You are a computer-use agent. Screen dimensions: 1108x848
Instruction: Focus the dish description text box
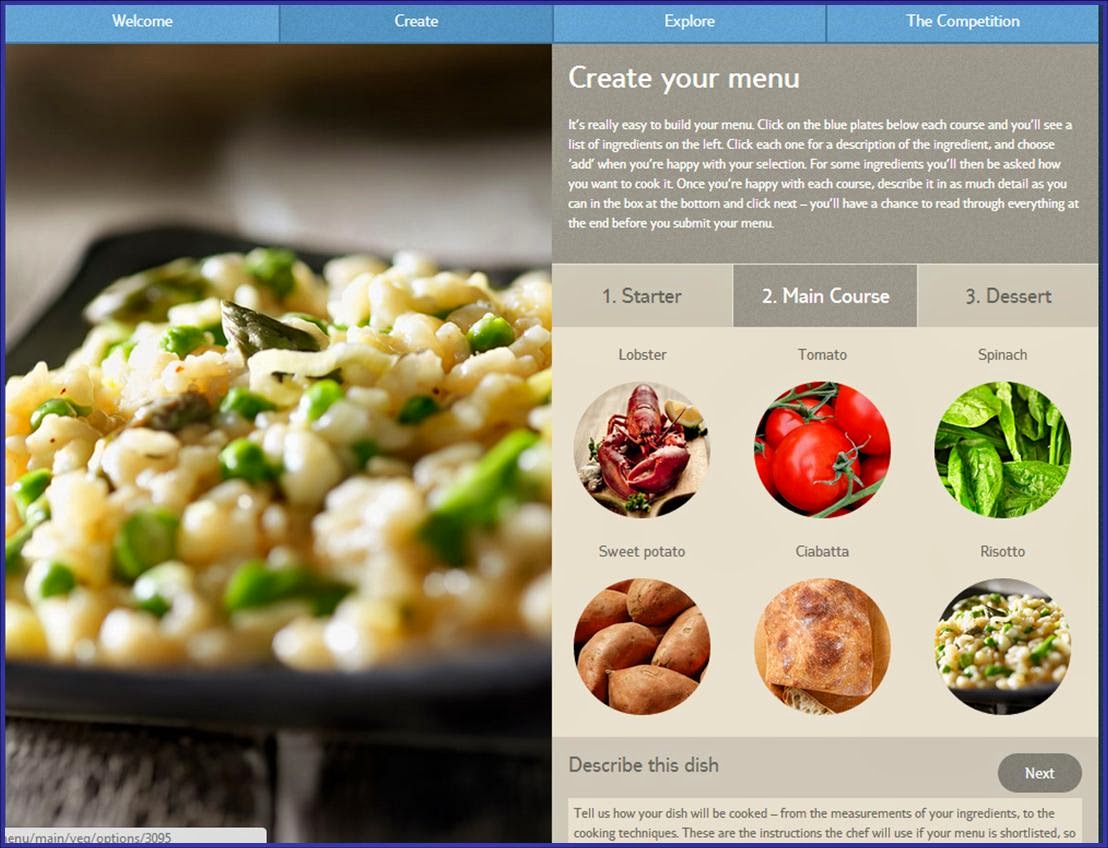(x=825, y=820)
